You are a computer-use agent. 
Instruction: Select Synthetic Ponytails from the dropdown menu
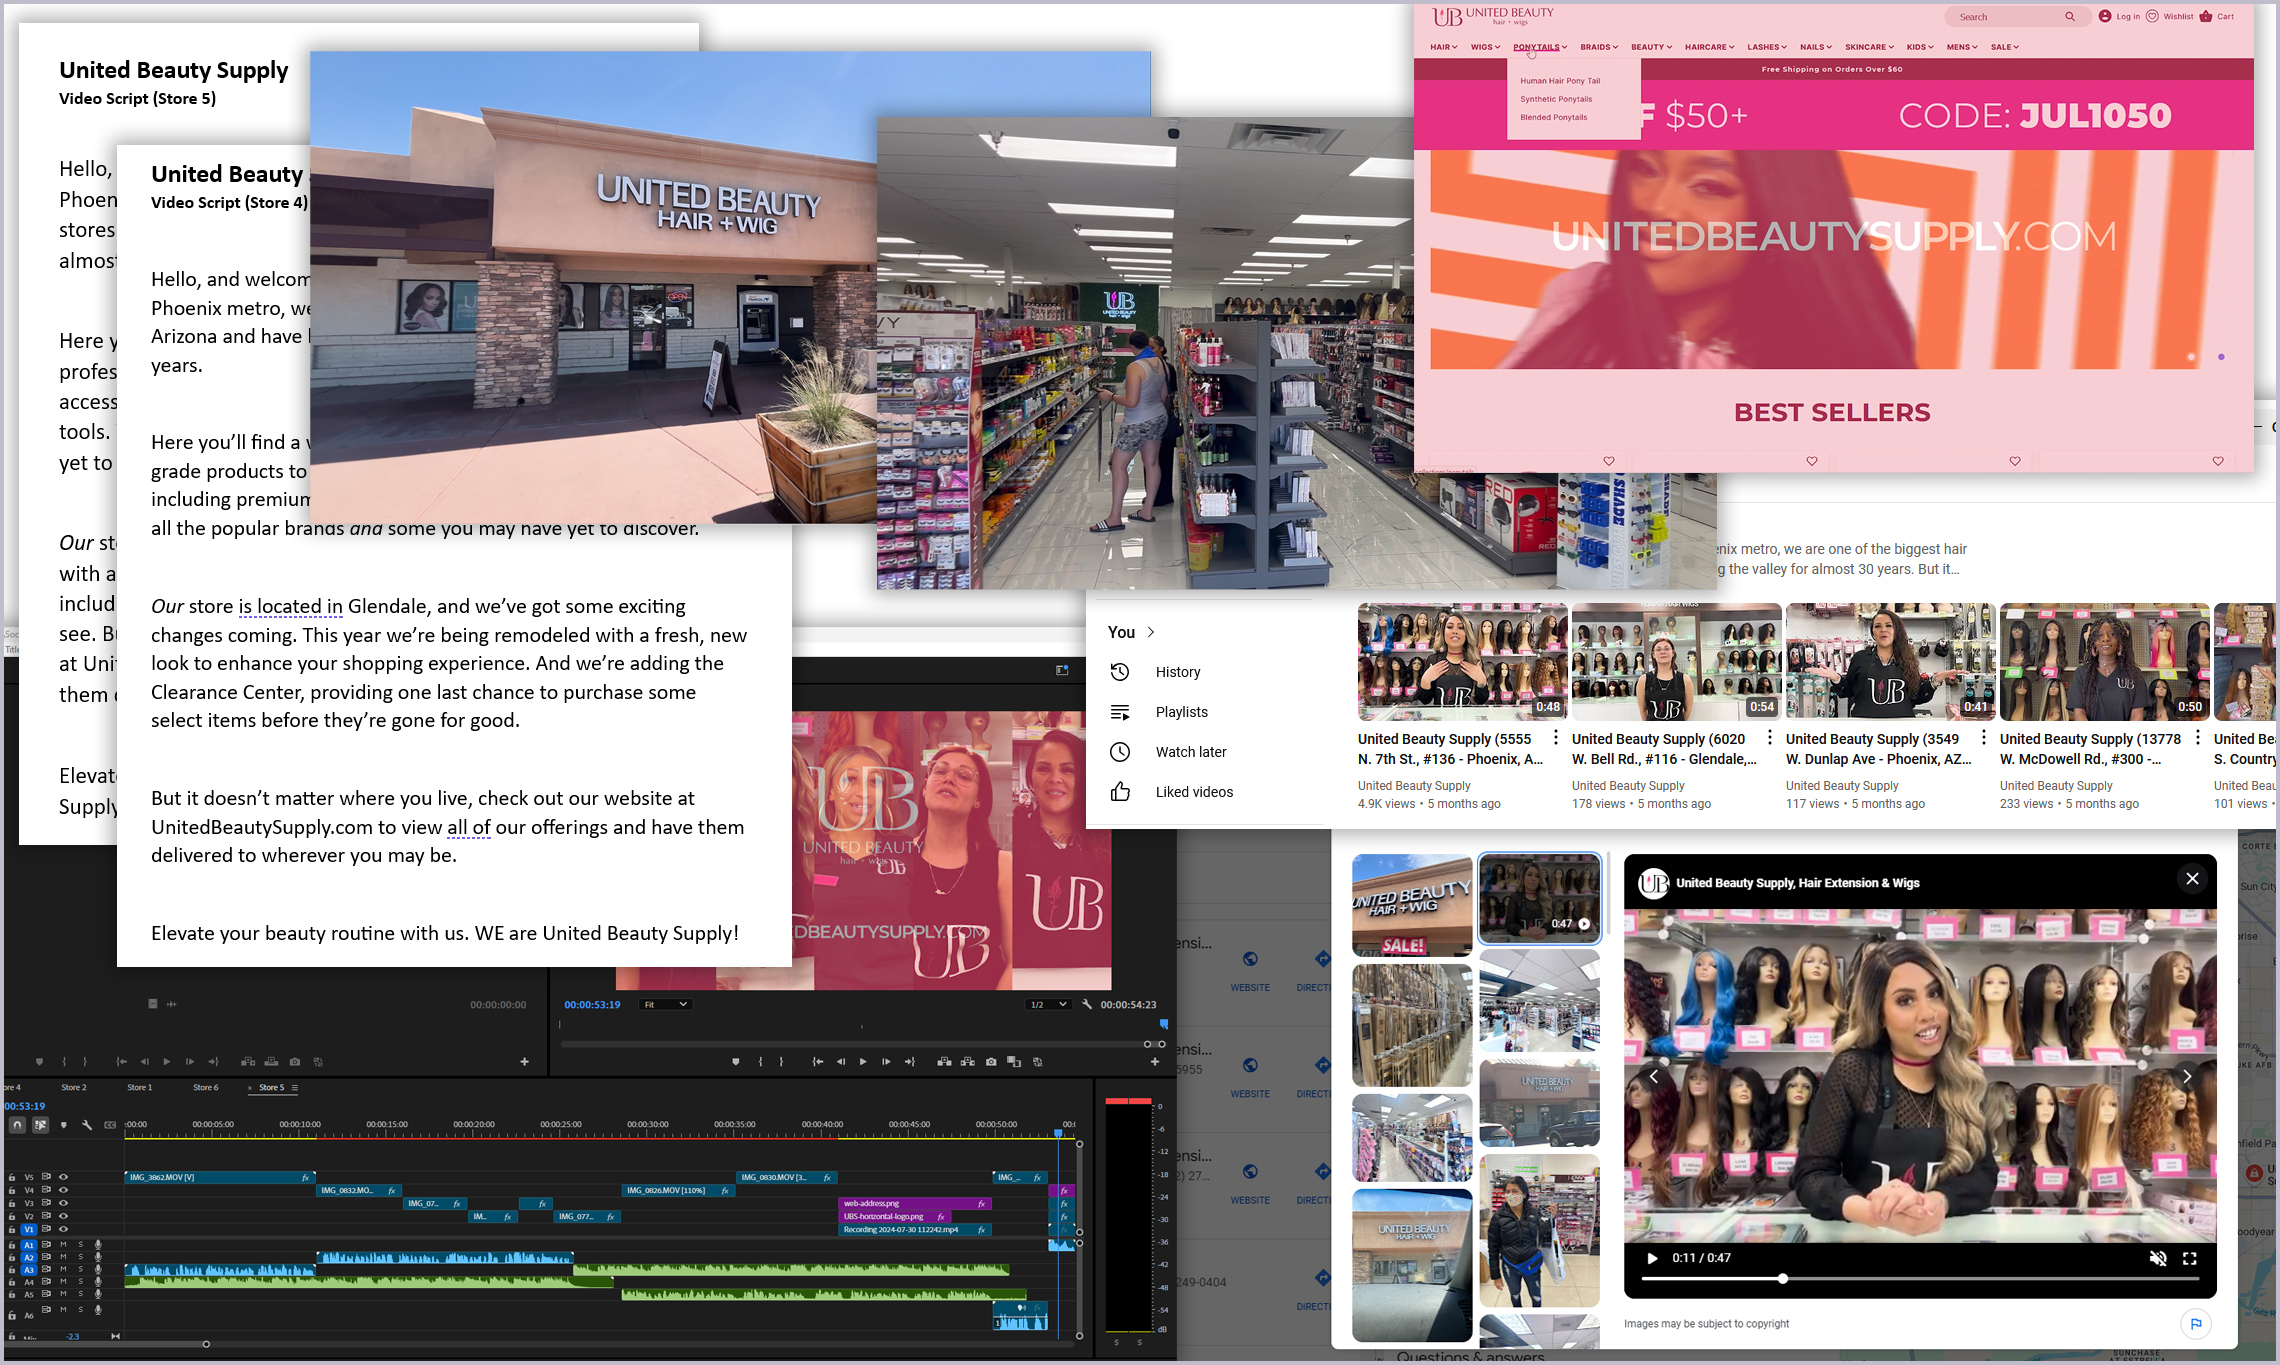click(x=1556, y=99)
